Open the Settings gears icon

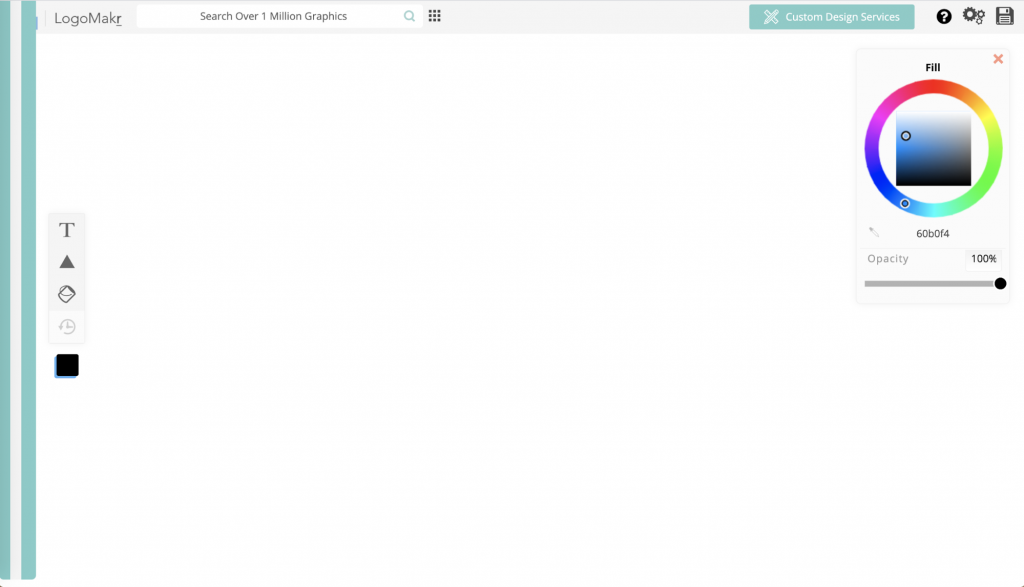(974, 16)
